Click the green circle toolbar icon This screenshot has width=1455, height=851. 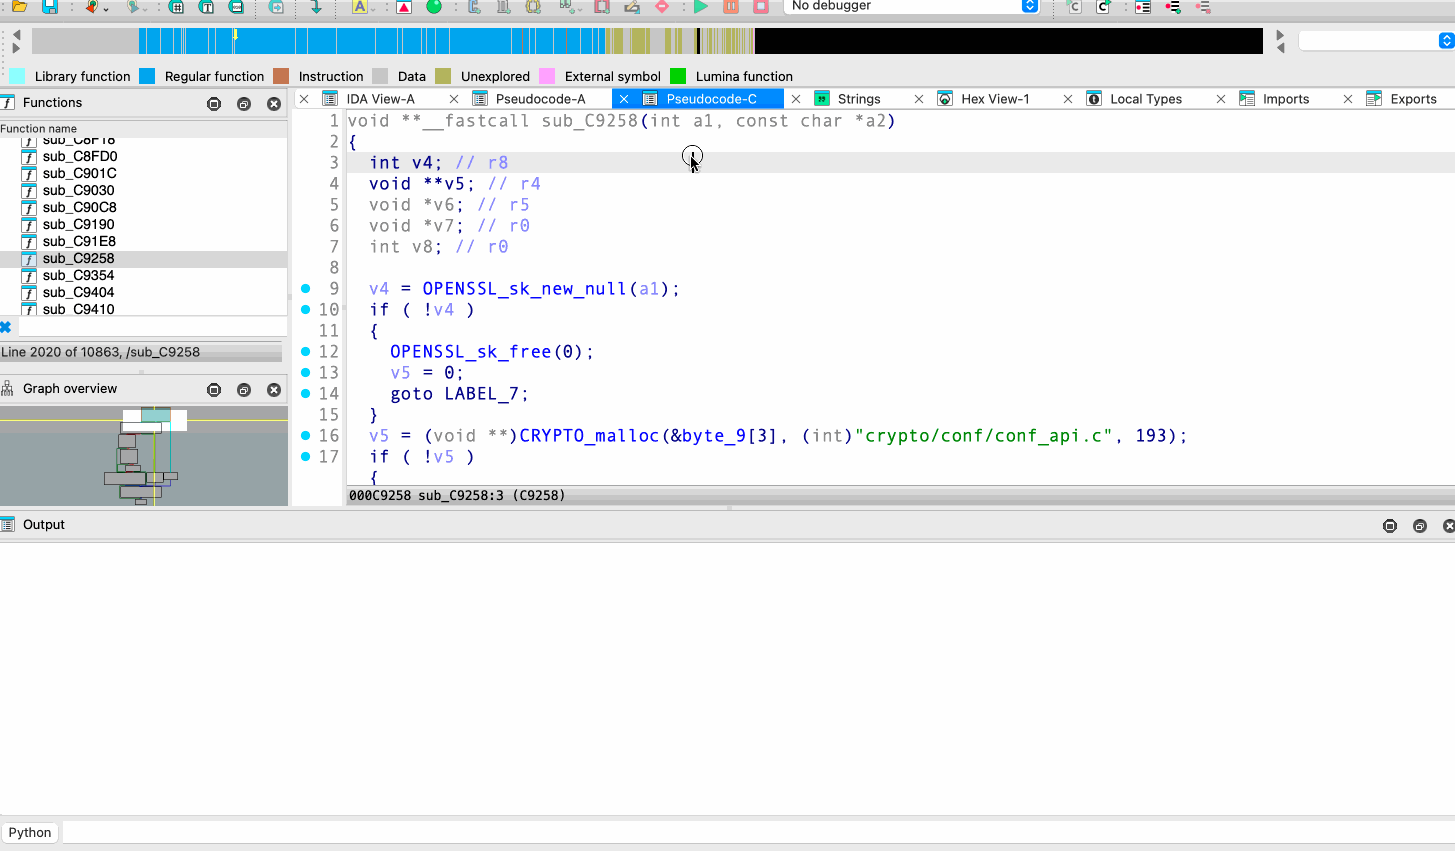tap(434, 6)
